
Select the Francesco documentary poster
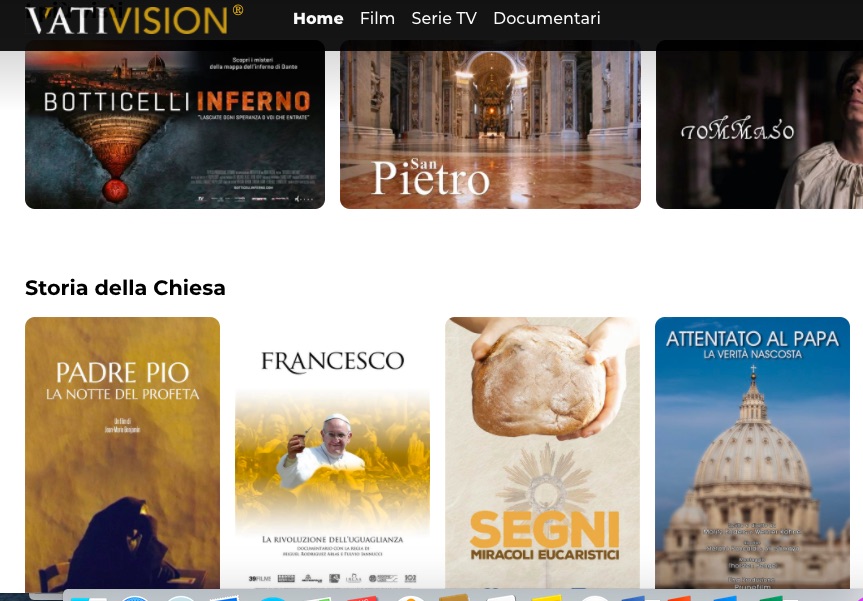[x=332, y=454]
